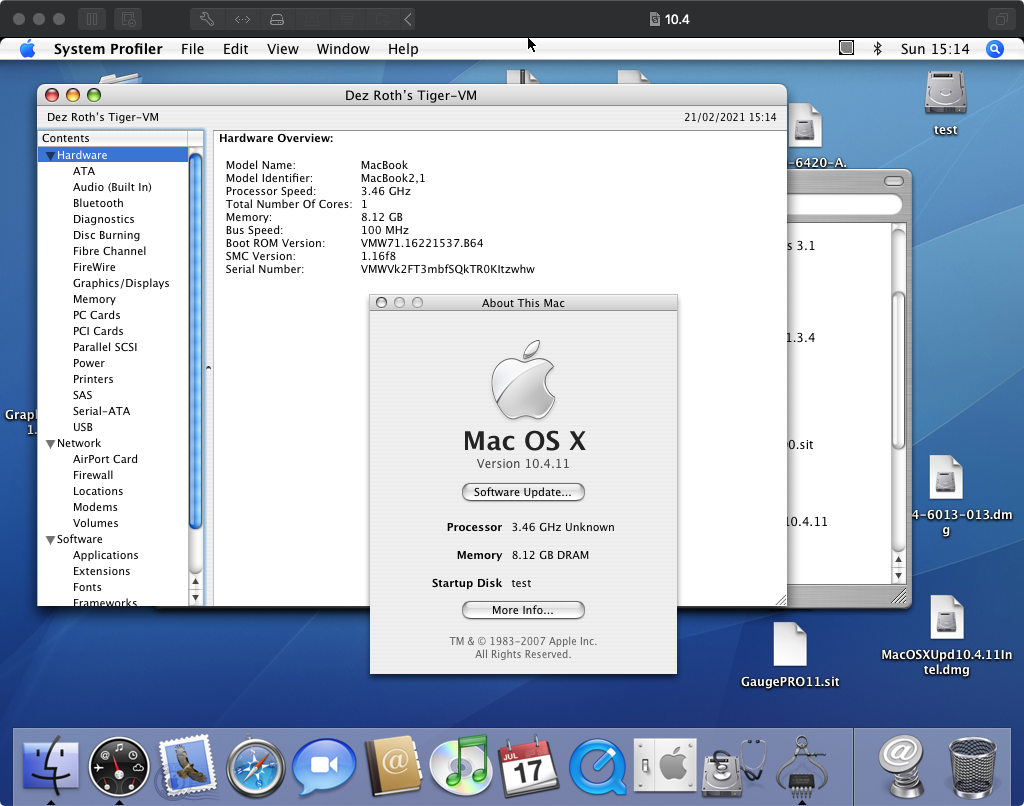
Task: Click Version 10.4.11 text
Action: coord(523,464)
